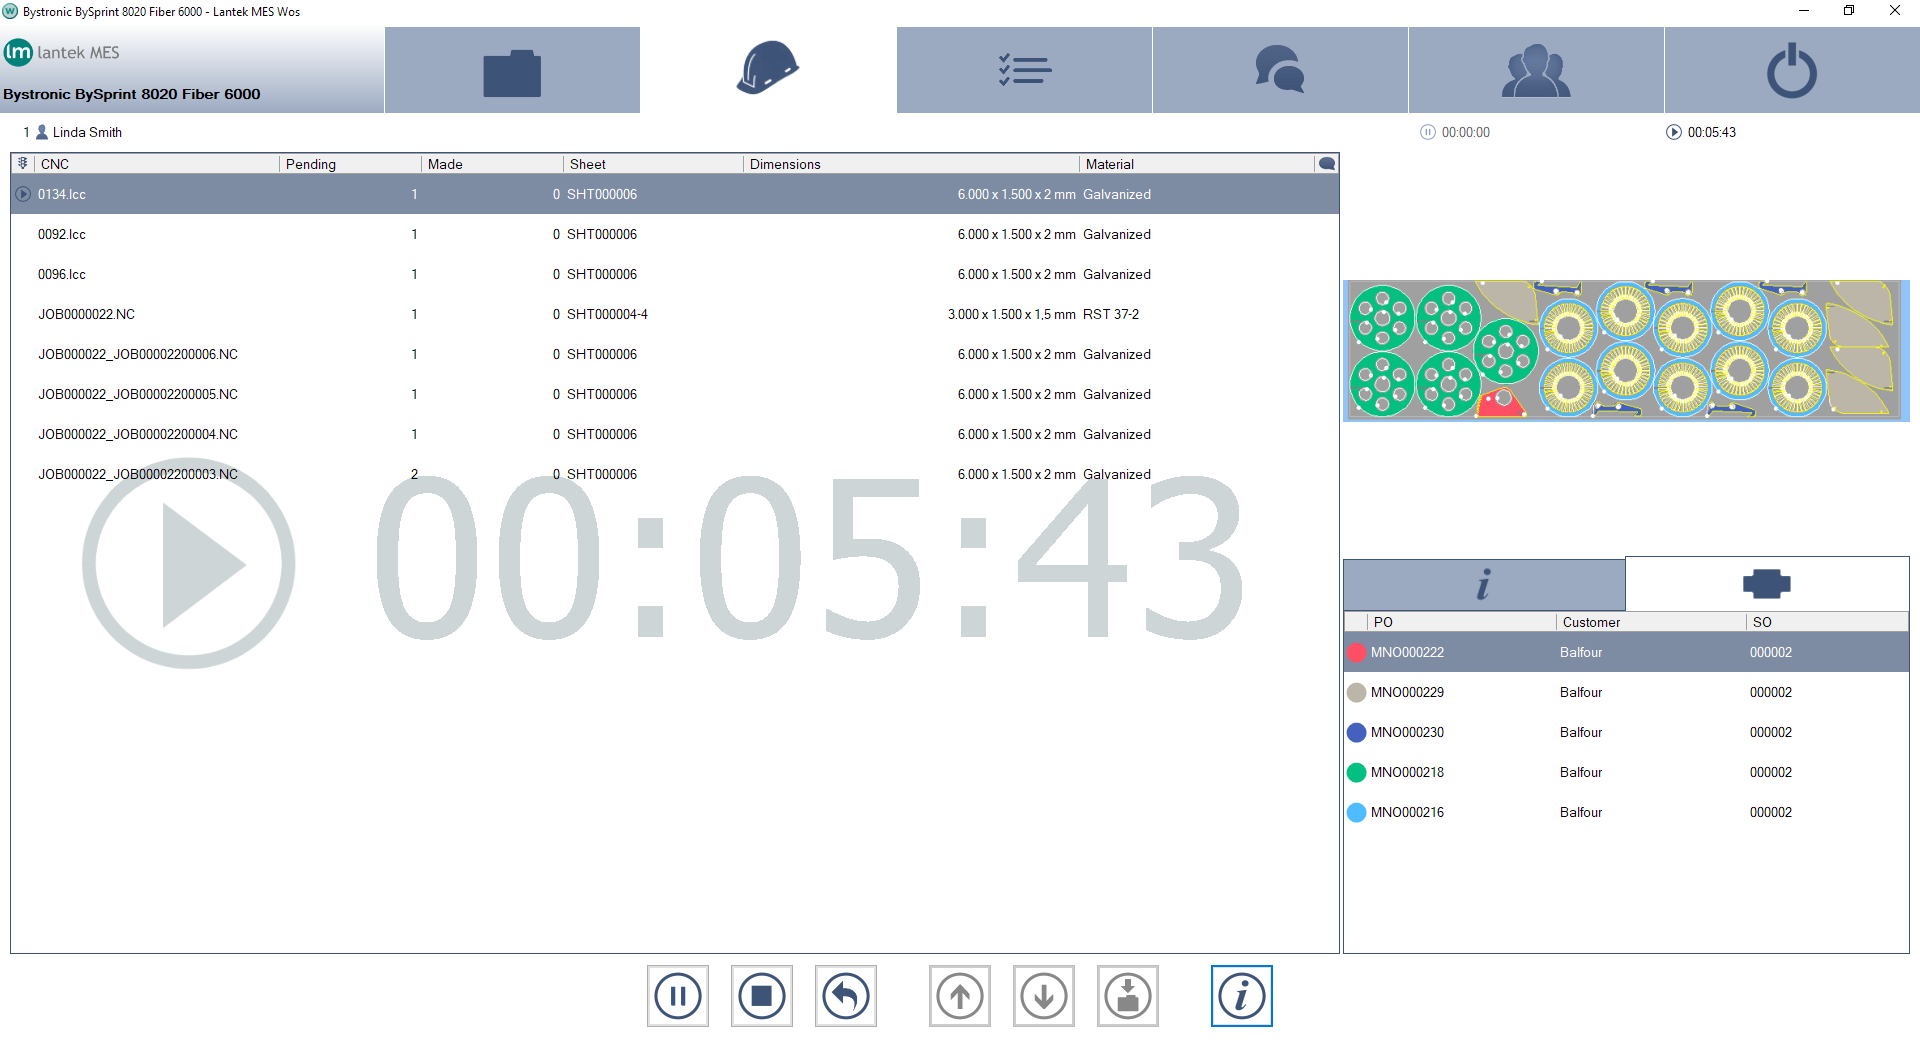Select the green swatch for MNO000218

click(1357, 772)
